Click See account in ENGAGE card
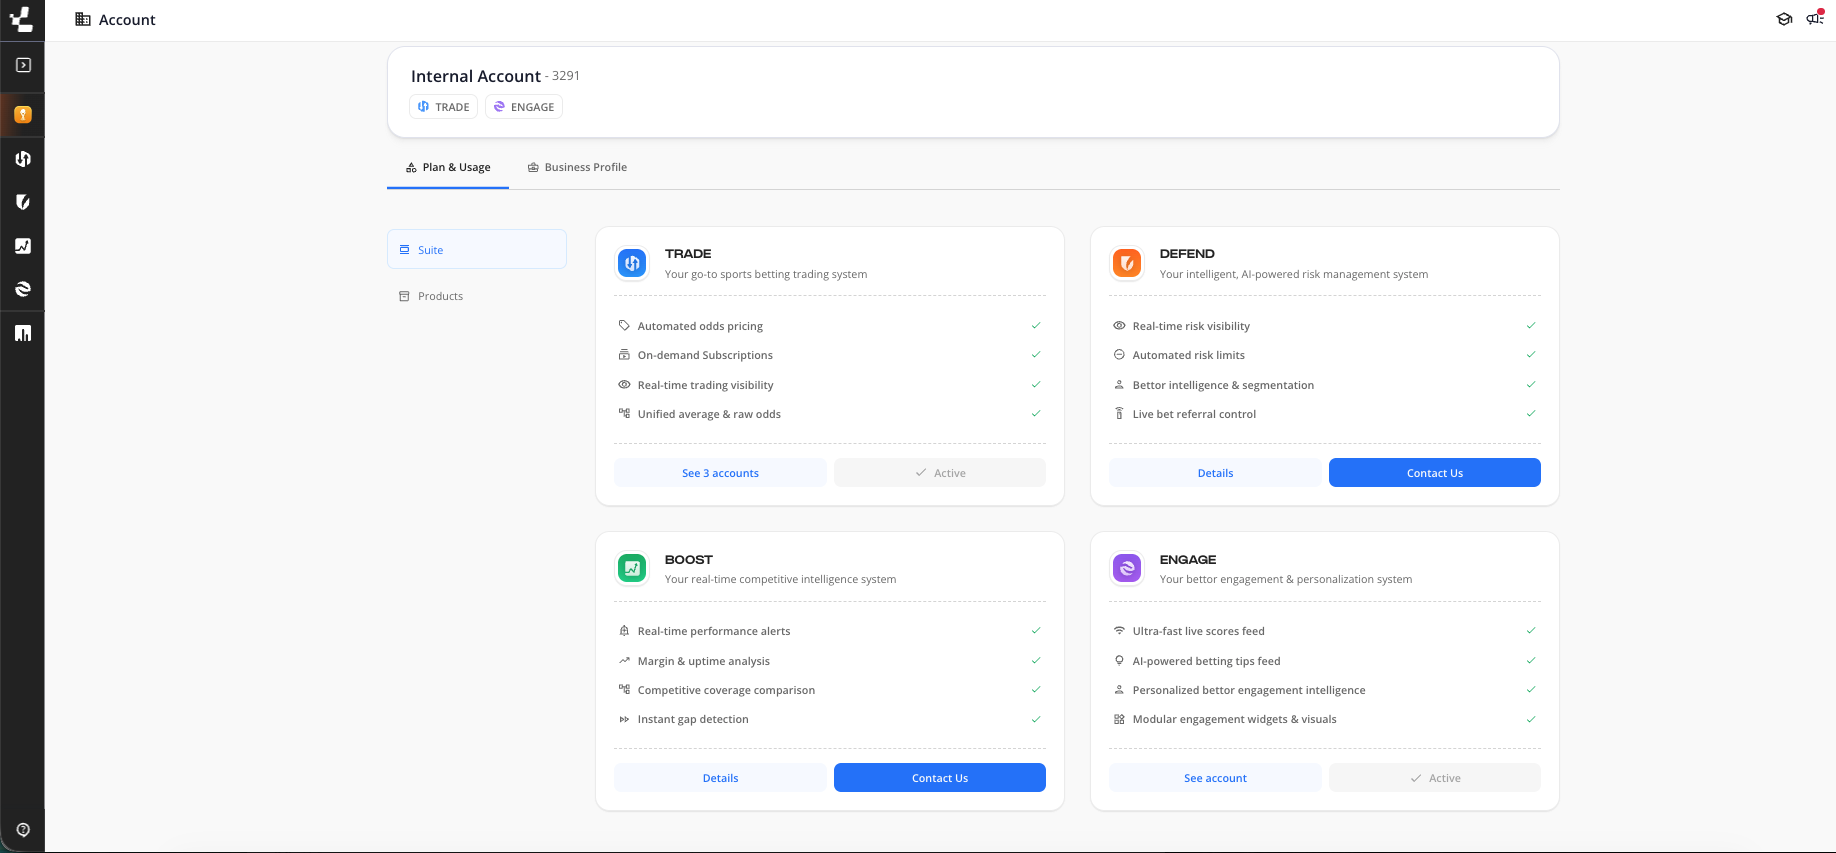The height and width of the screenshot is (853, 1836). coord(1215,778)
